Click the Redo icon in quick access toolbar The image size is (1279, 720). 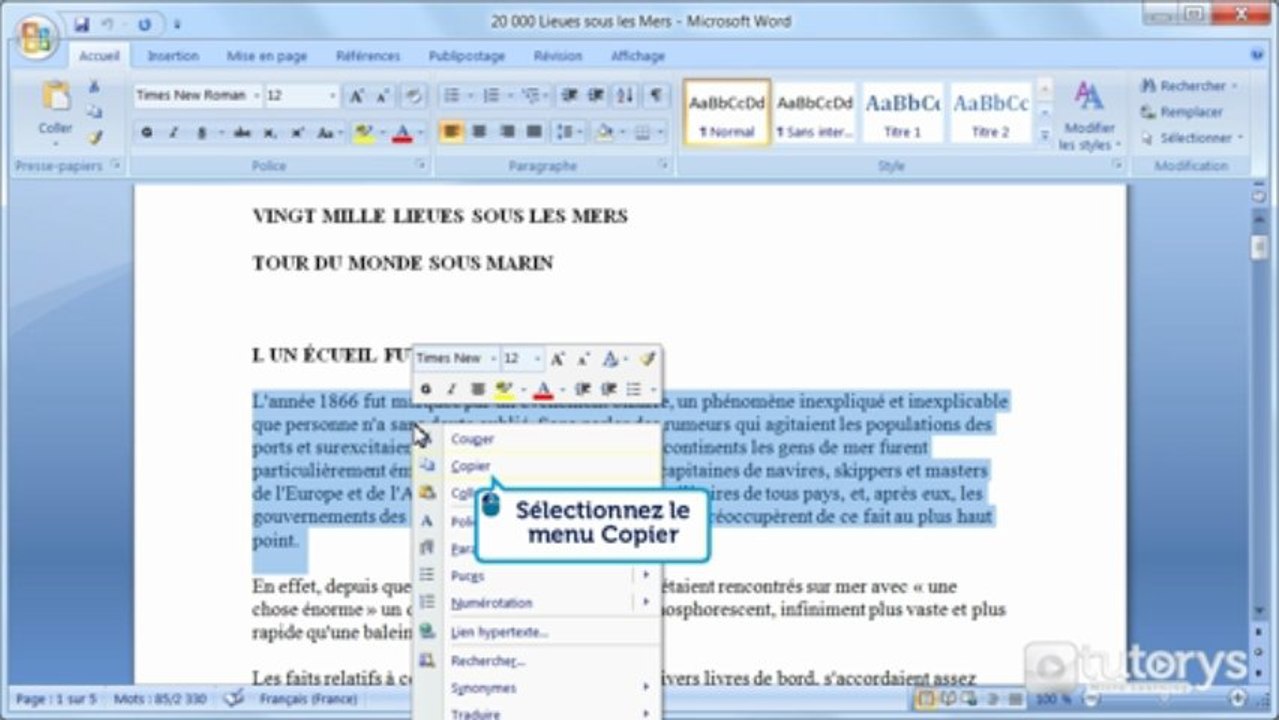tap(144, 23)
